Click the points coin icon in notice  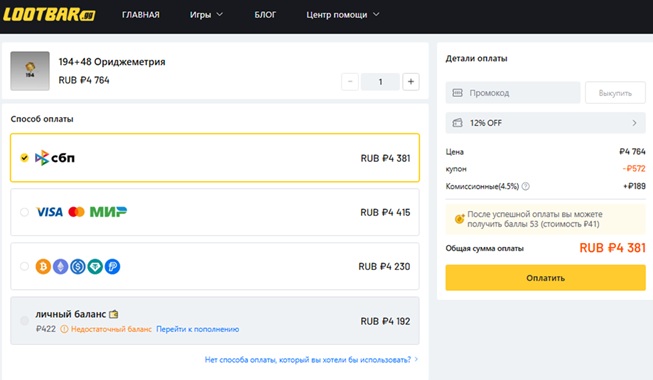click(x=459, y=219)
